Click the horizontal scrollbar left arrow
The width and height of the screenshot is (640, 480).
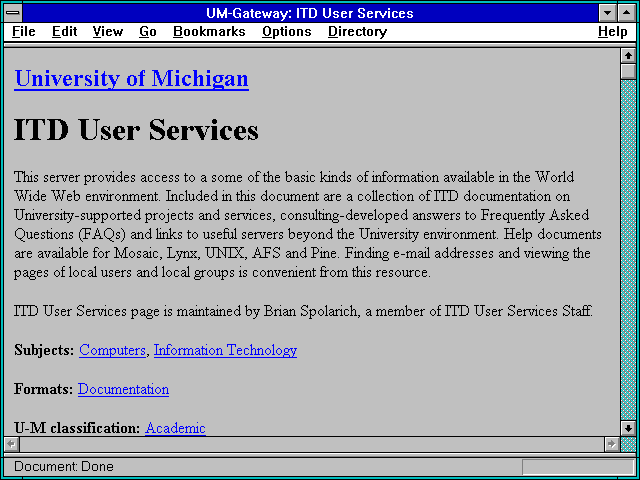coord(11,444)
